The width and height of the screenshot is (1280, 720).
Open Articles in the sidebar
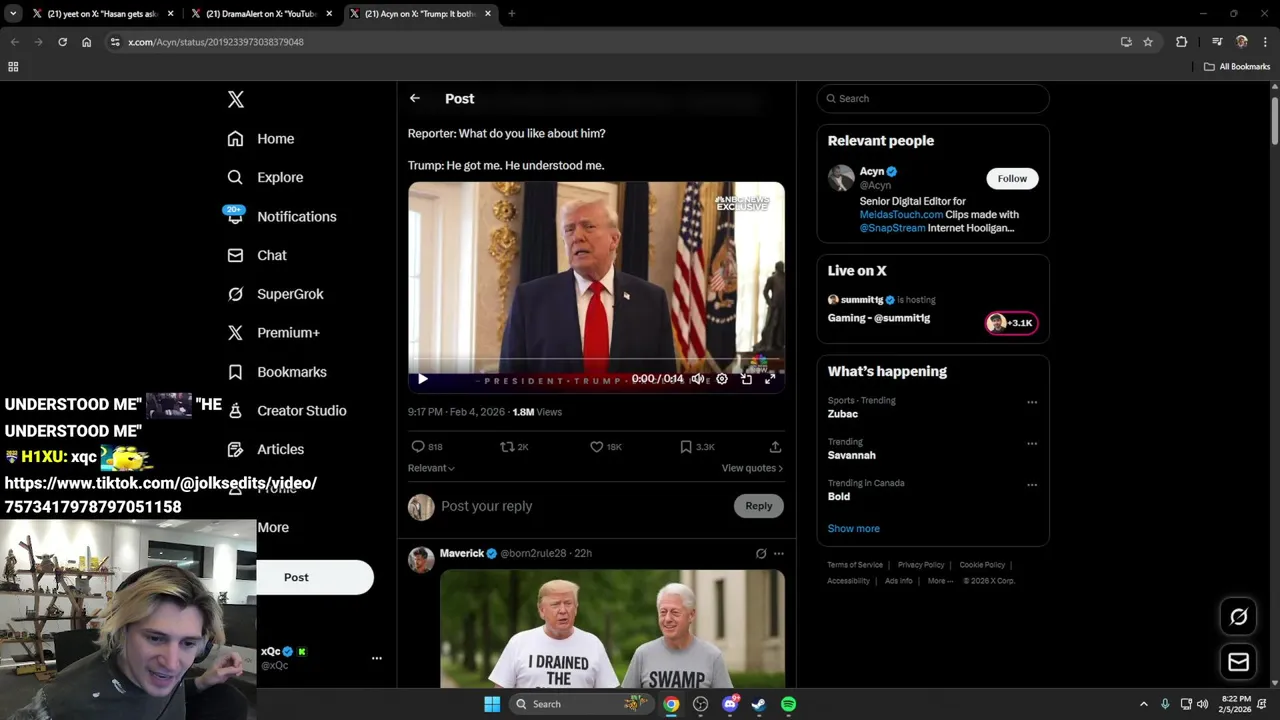(x=266, y=450)
